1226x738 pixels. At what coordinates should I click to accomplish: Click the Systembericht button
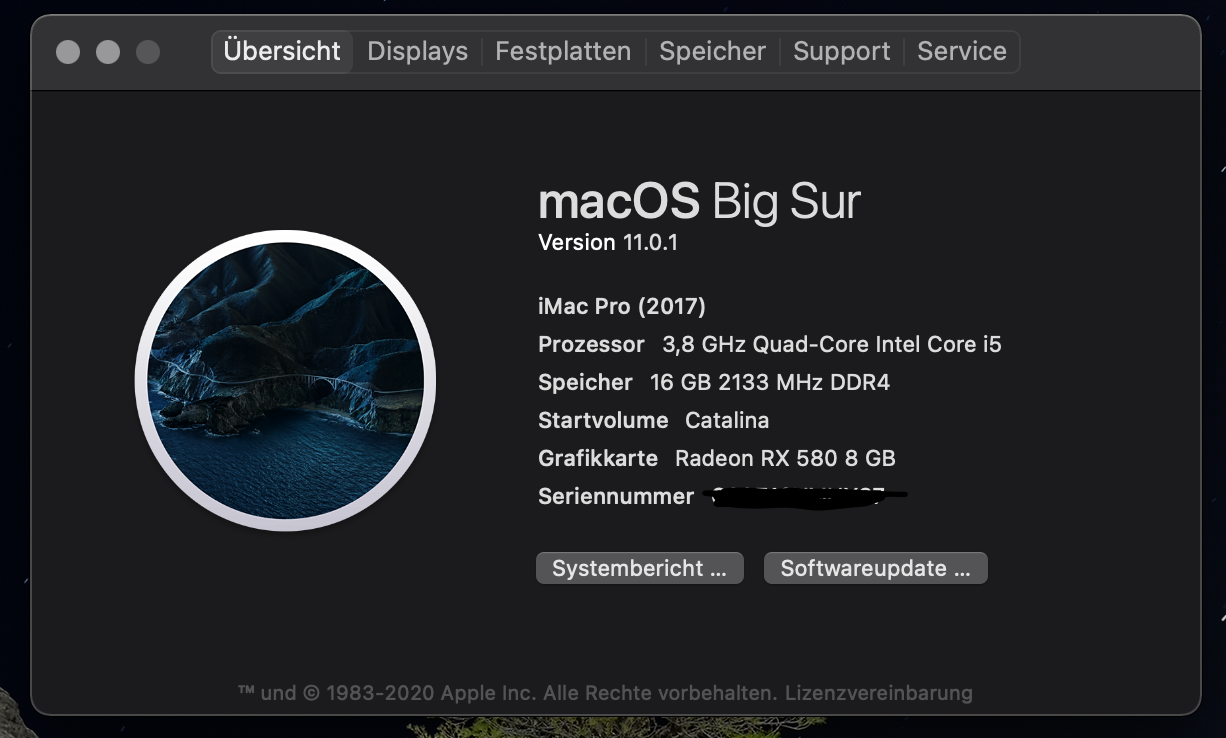coord(639,568)
